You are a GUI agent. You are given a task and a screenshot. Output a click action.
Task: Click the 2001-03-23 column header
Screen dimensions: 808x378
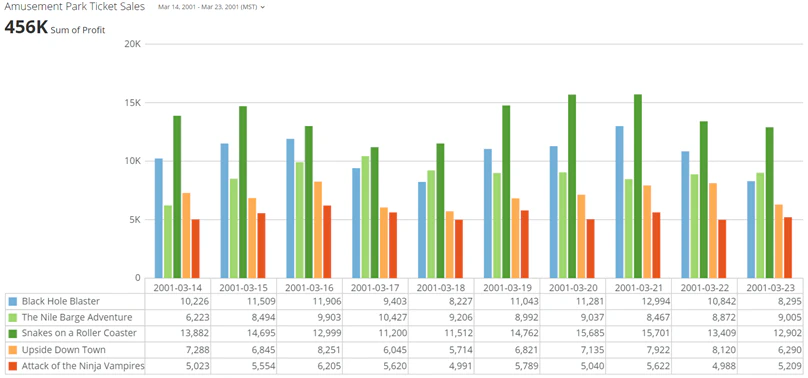[x=771, y=287]
